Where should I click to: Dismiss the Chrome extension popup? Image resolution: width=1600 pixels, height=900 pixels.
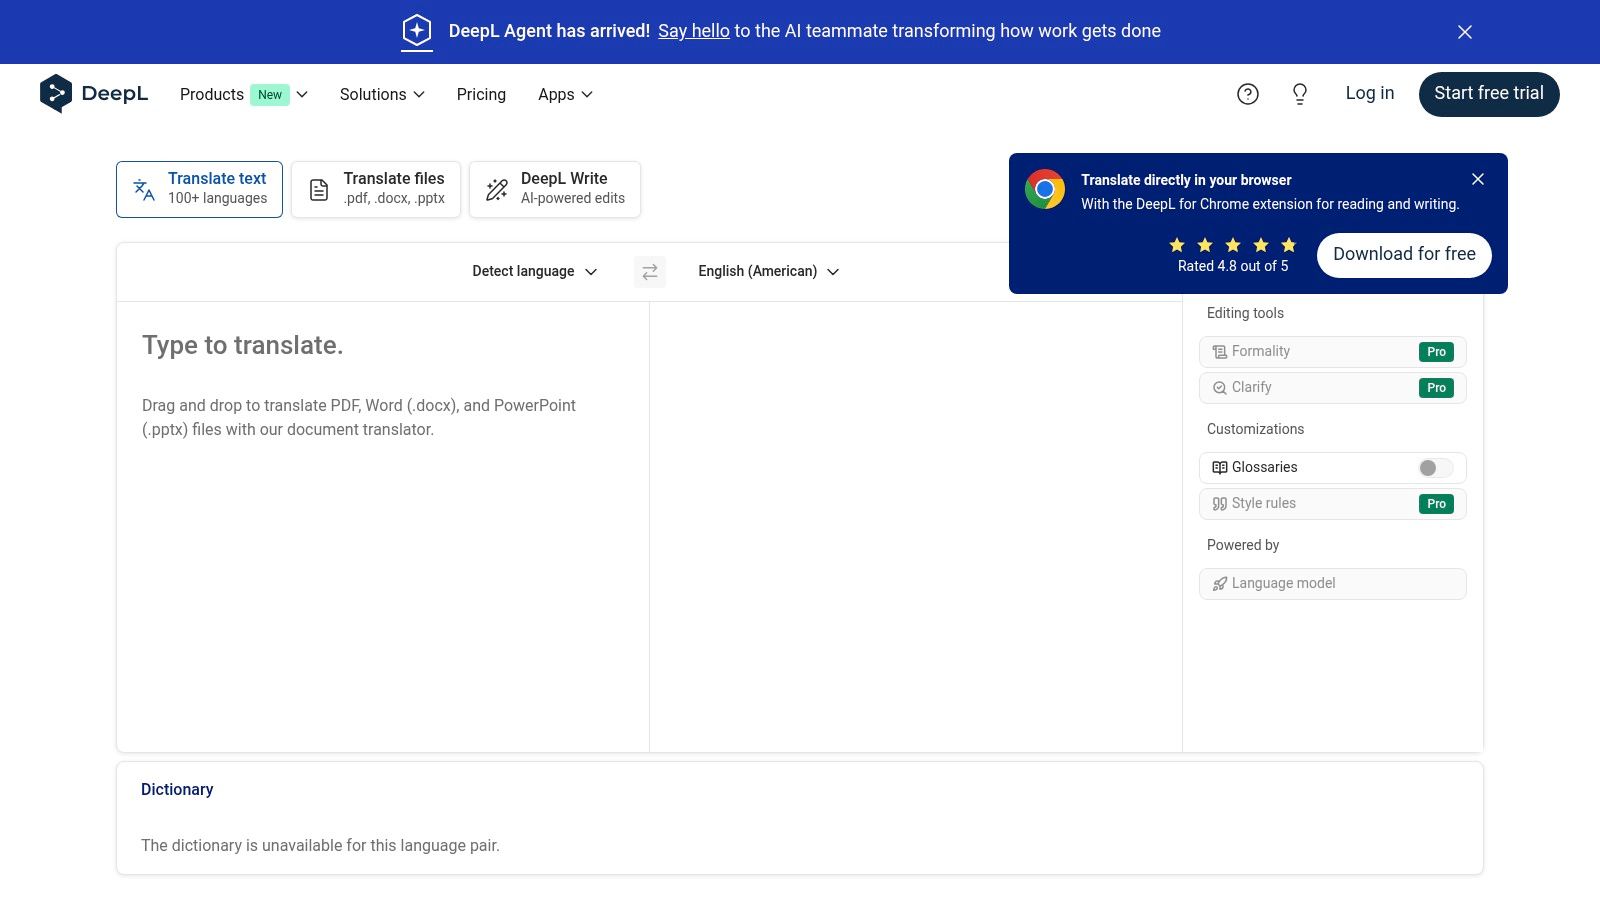click(1477, 179)
